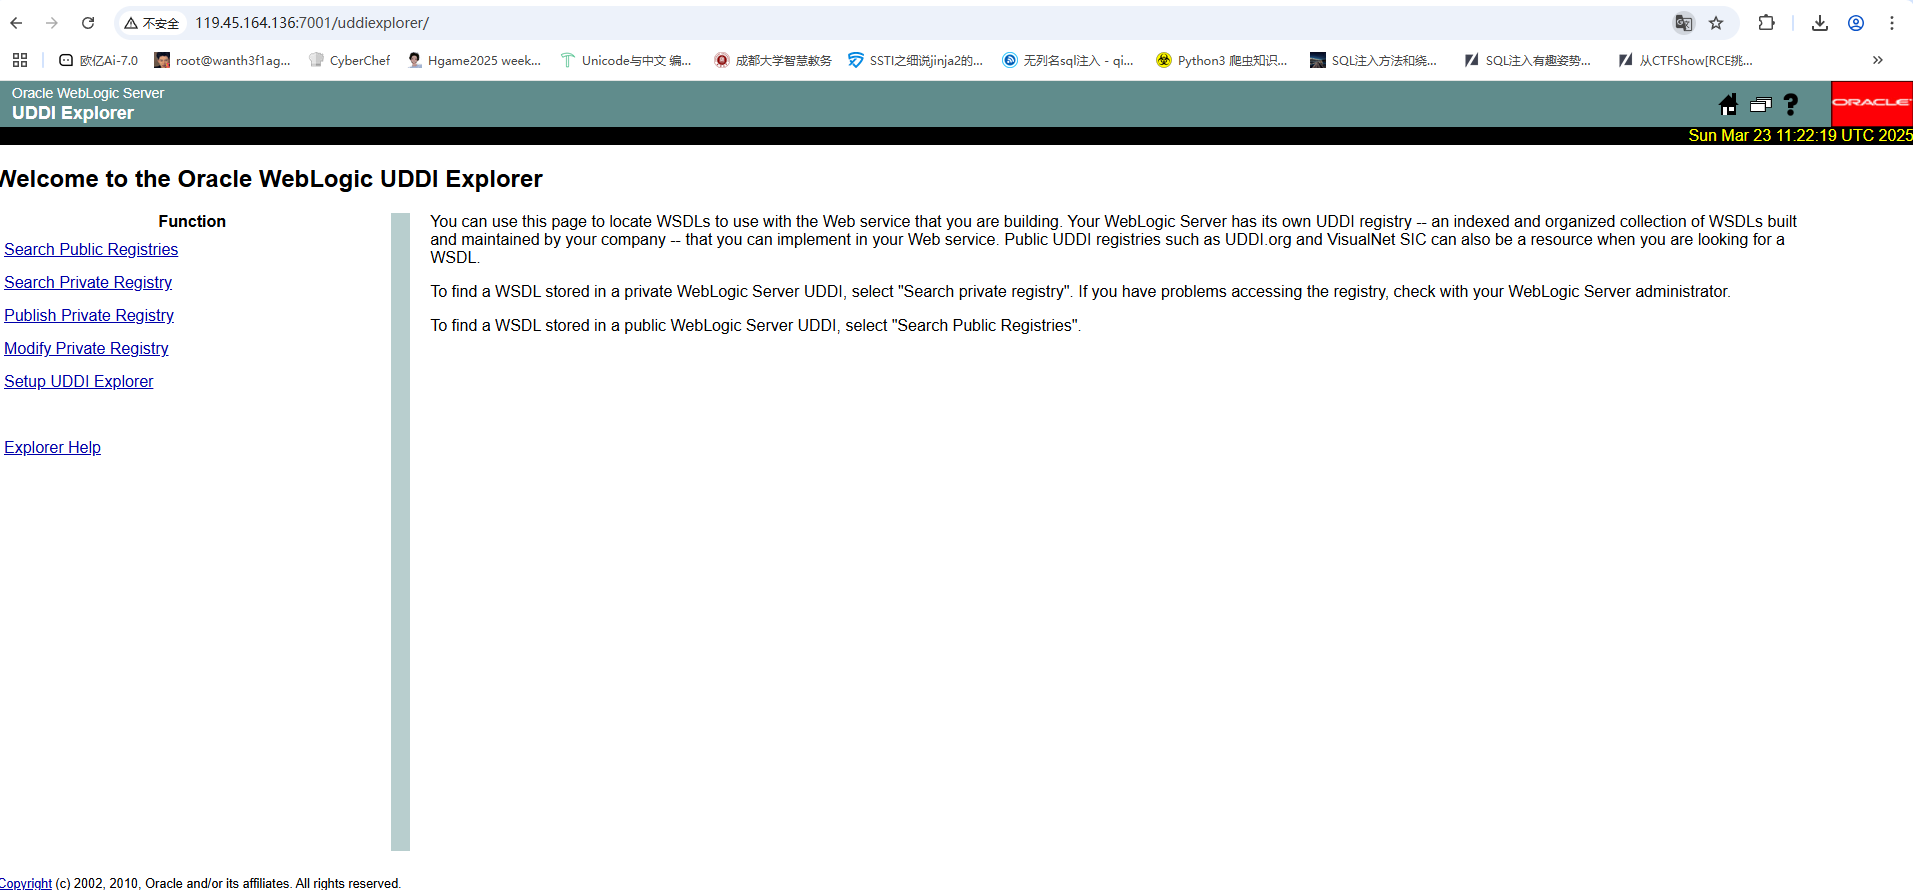Open the browser extensions puzzle icon
The image size is (1913, 890).
point(1766,23)
